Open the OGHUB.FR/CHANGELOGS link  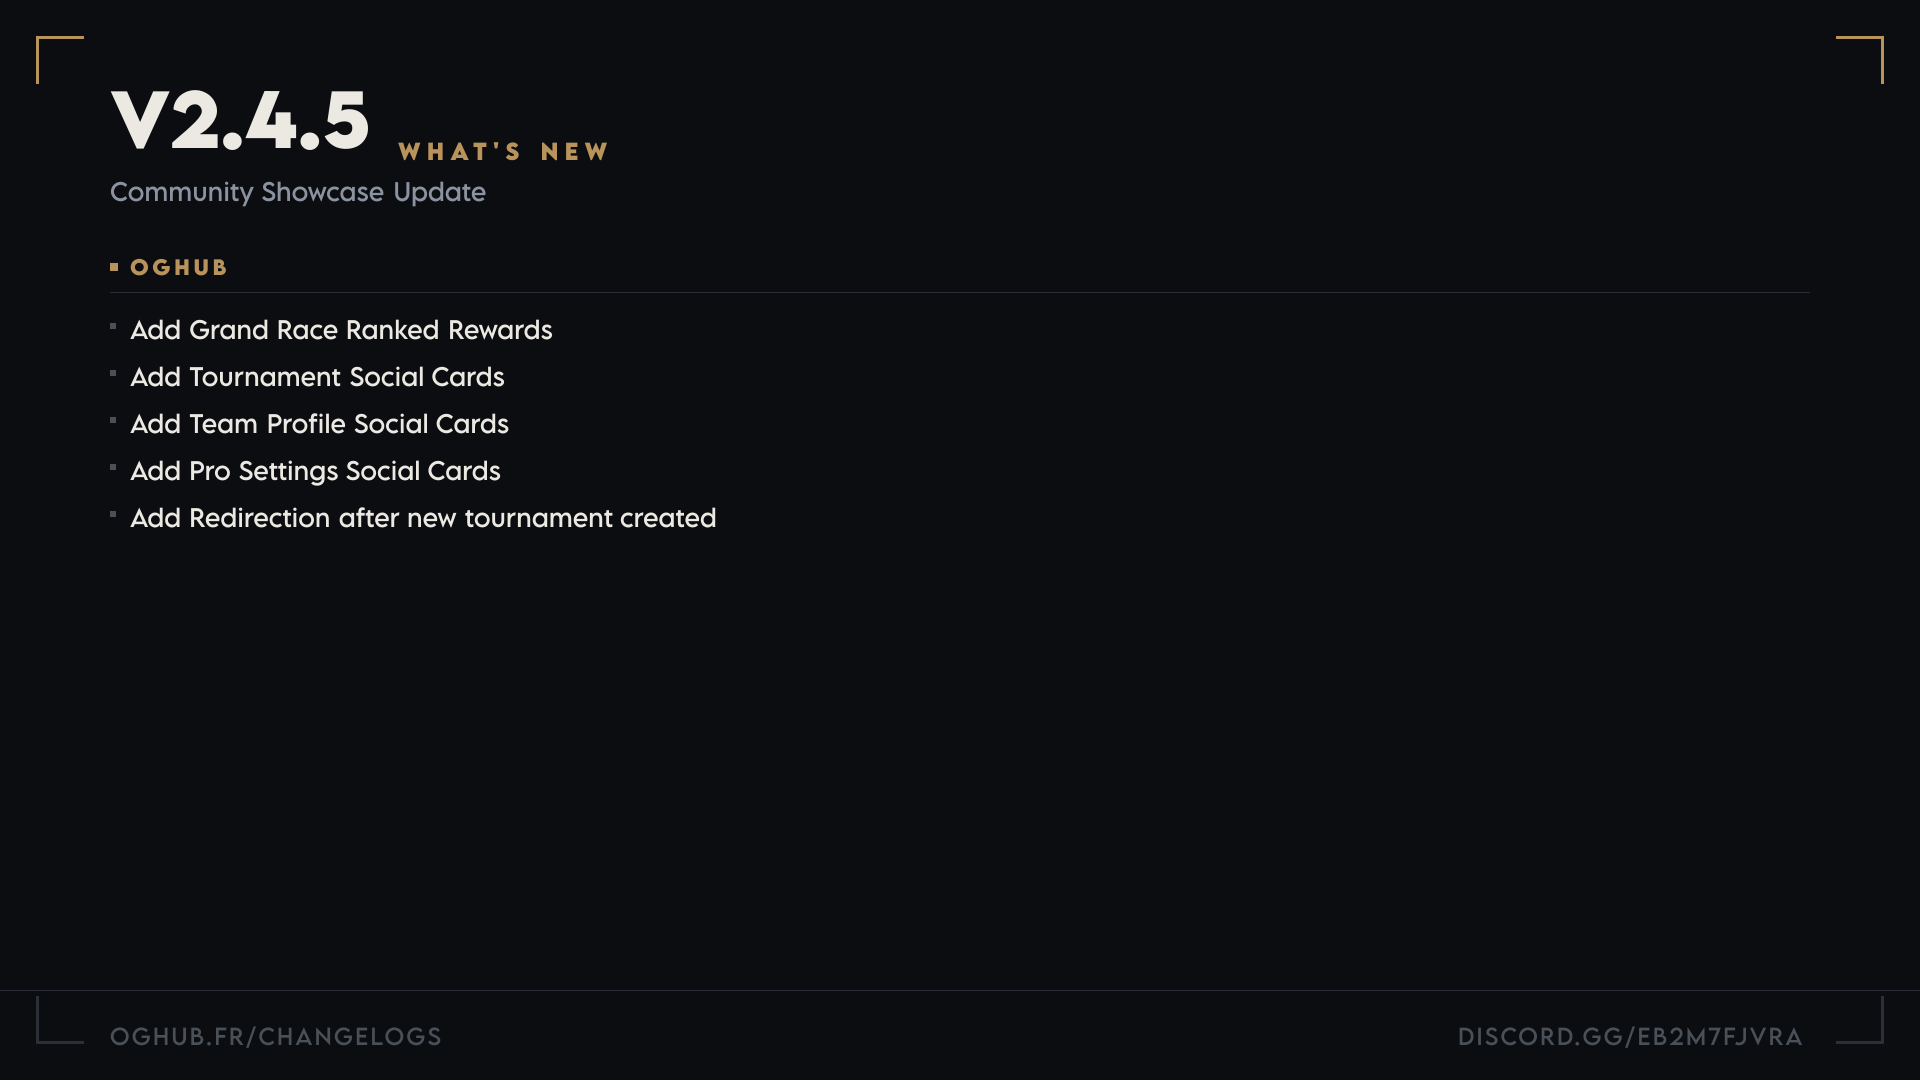pyautogui.click(x=276, y=1037)
